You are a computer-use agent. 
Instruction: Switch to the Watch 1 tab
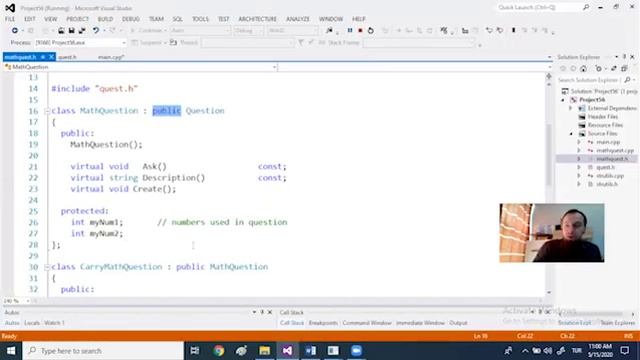tap(54, 323)
